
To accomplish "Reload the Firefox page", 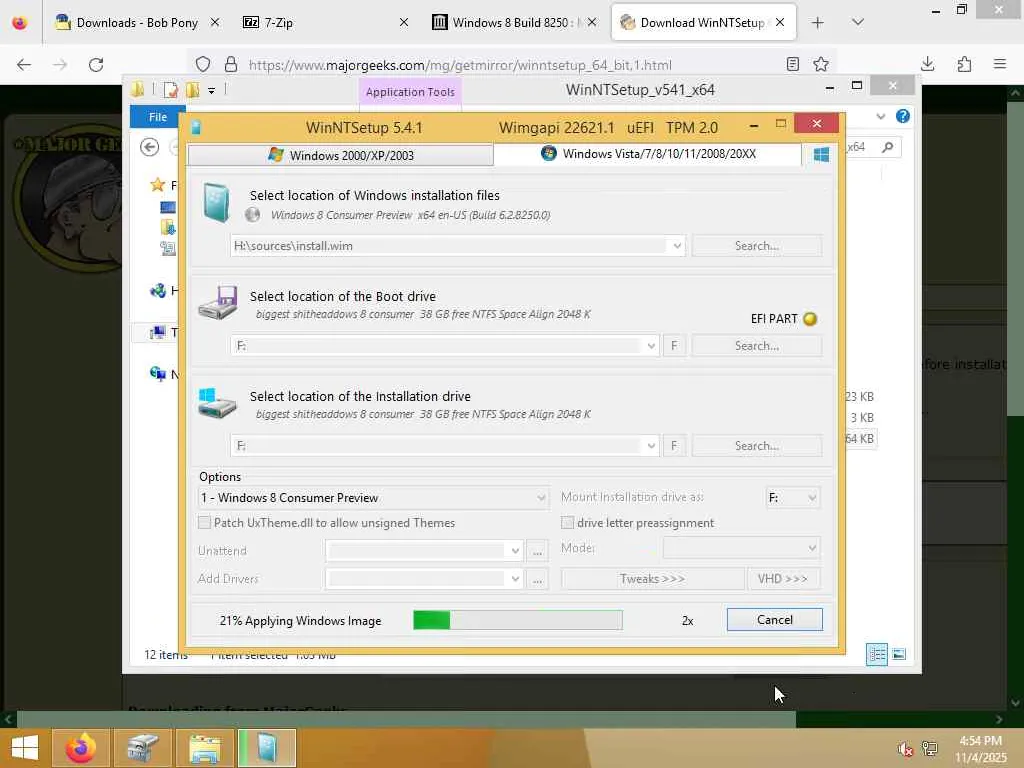I will [x=96, y=65].
